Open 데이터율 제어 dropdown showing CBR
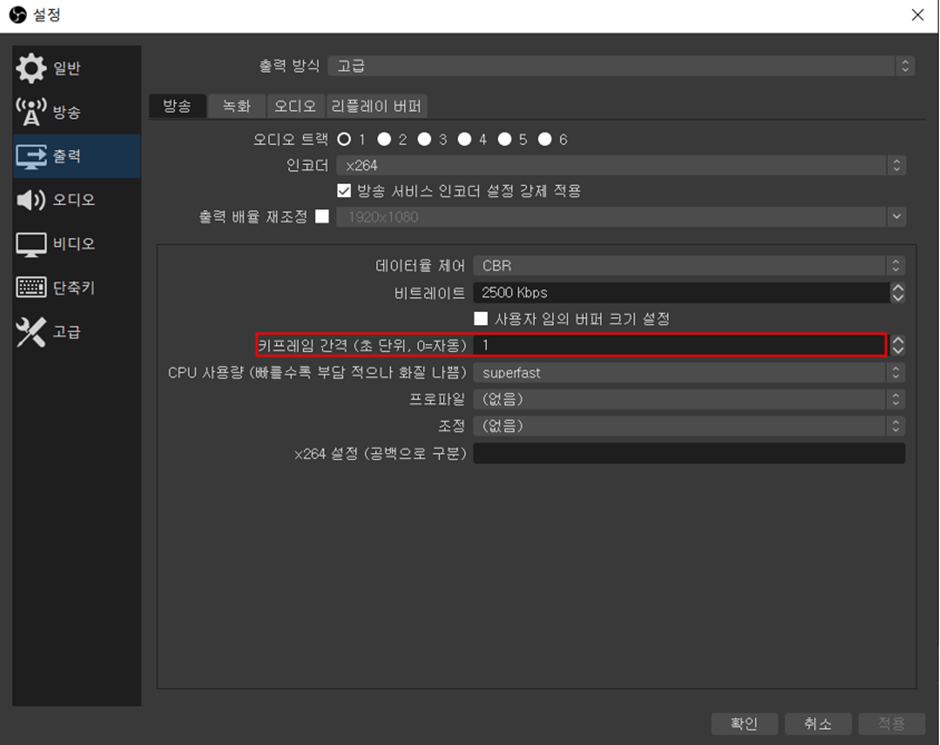This screenshot has height=745, width=940. tap(689, 266)
